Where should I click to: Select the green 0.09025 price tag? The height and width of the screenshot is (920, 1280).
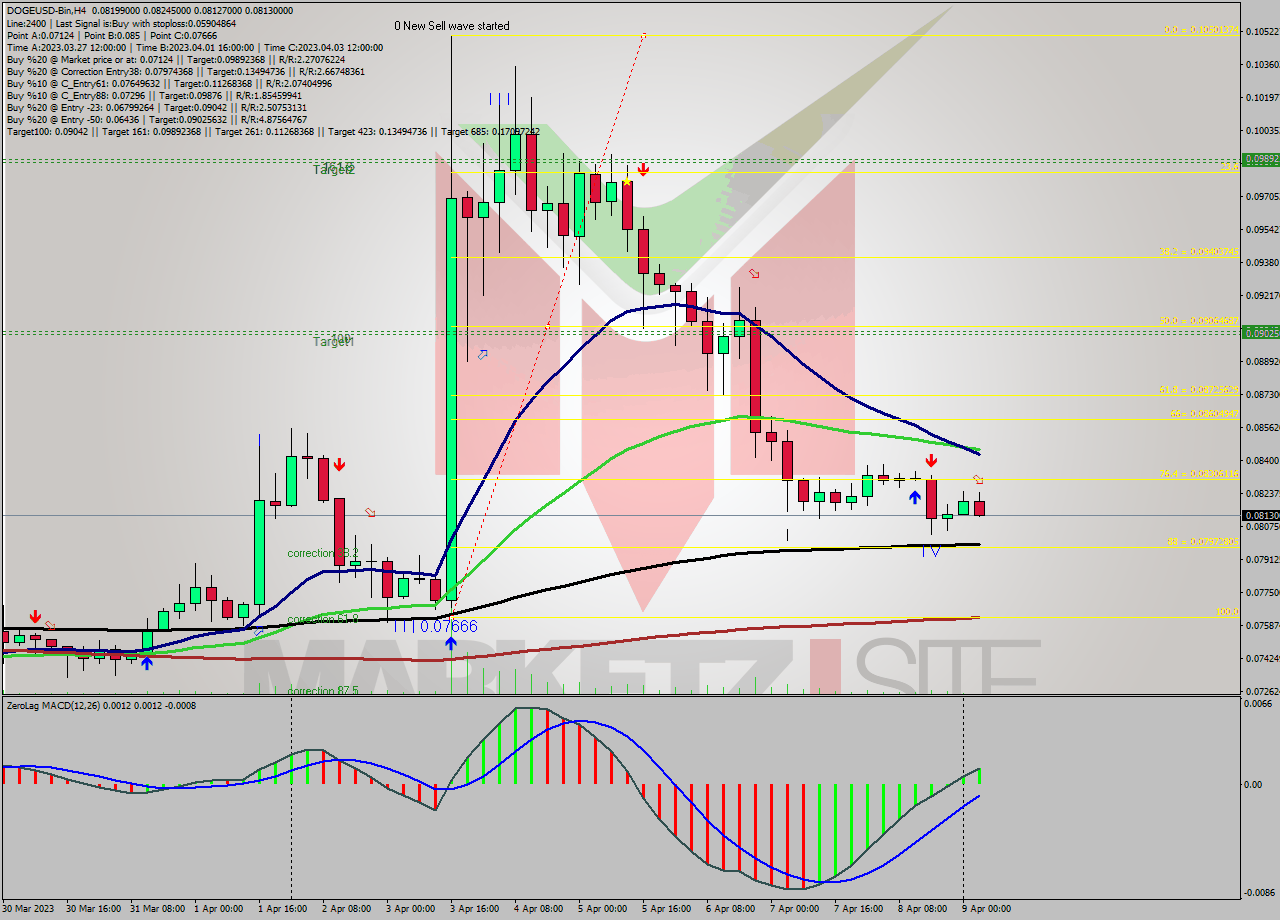(x=1260, y=332)
